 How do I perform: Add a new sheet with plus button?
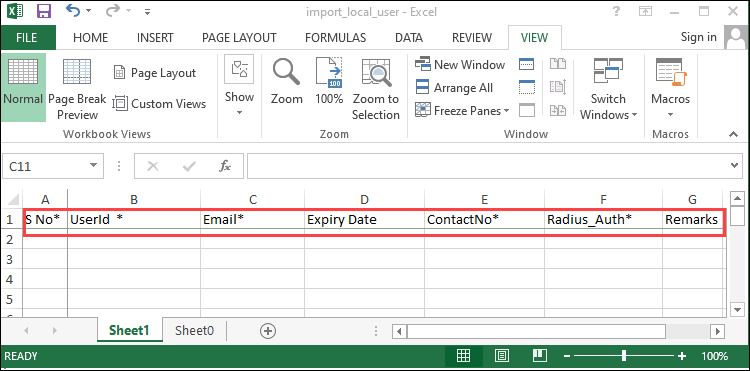point(268,330)
